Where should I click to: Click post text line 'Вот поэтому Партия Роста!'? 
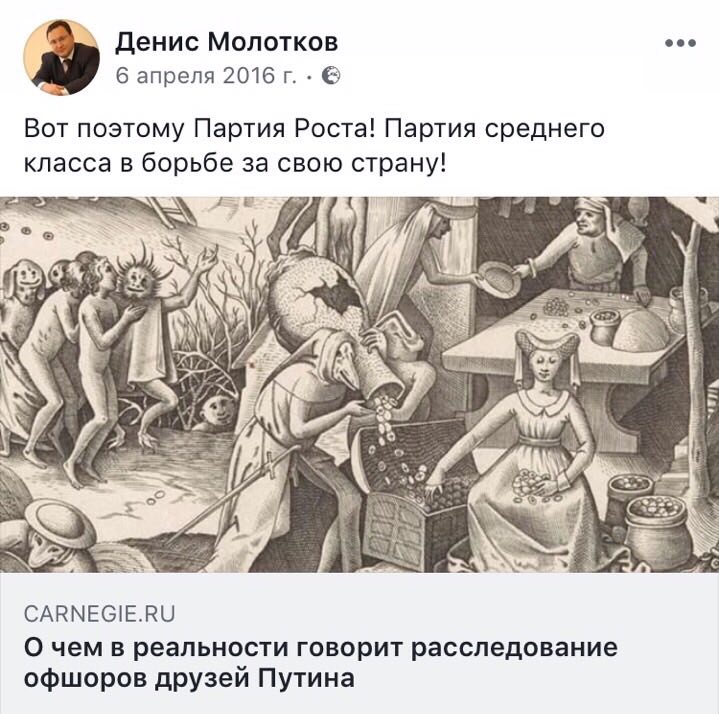click(199, 129)
